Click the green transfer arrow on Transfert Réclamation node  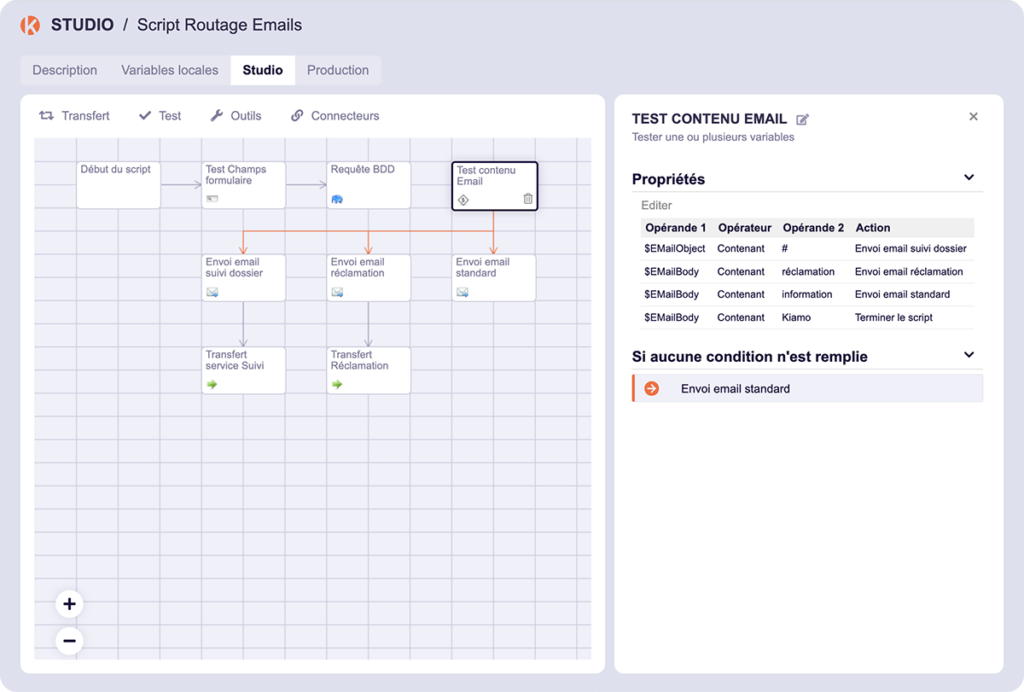(336, 384)
